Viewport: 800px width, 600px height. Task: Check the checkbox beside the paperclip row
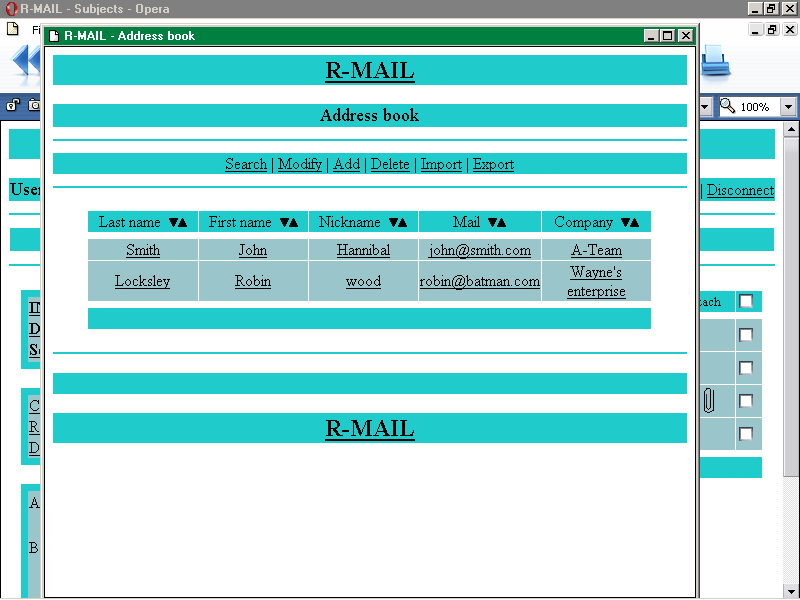pos(746,401)
